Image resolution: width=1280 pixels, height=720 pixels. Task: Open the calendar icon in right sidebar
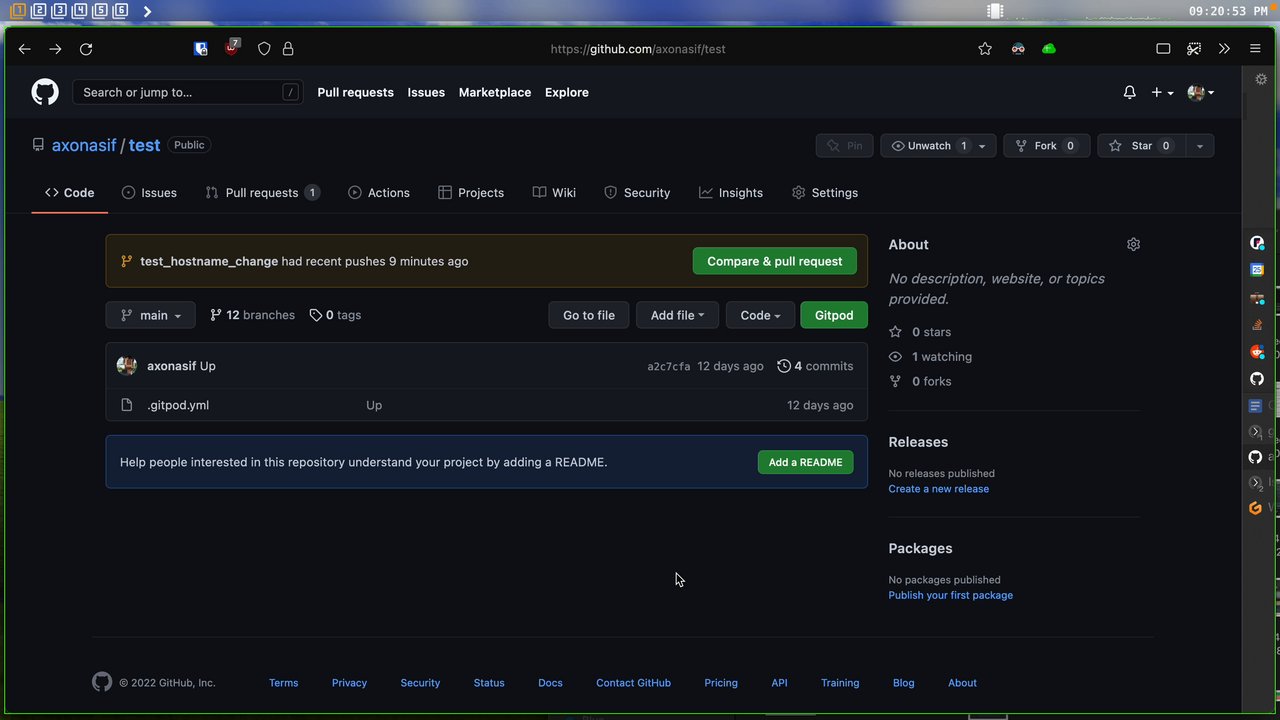[1257, 270]
